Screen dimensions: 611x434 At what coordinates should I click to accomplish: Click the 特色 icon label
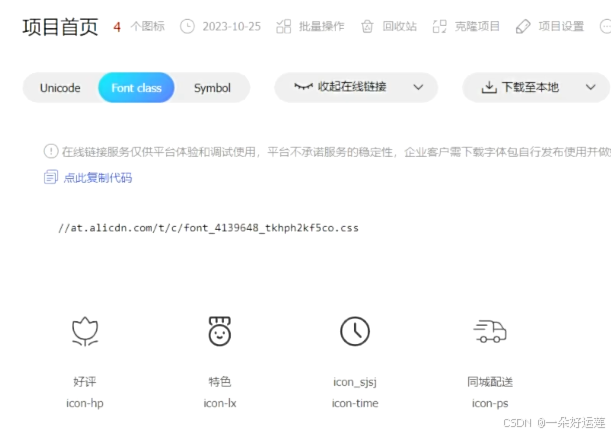tap(220, 381)
